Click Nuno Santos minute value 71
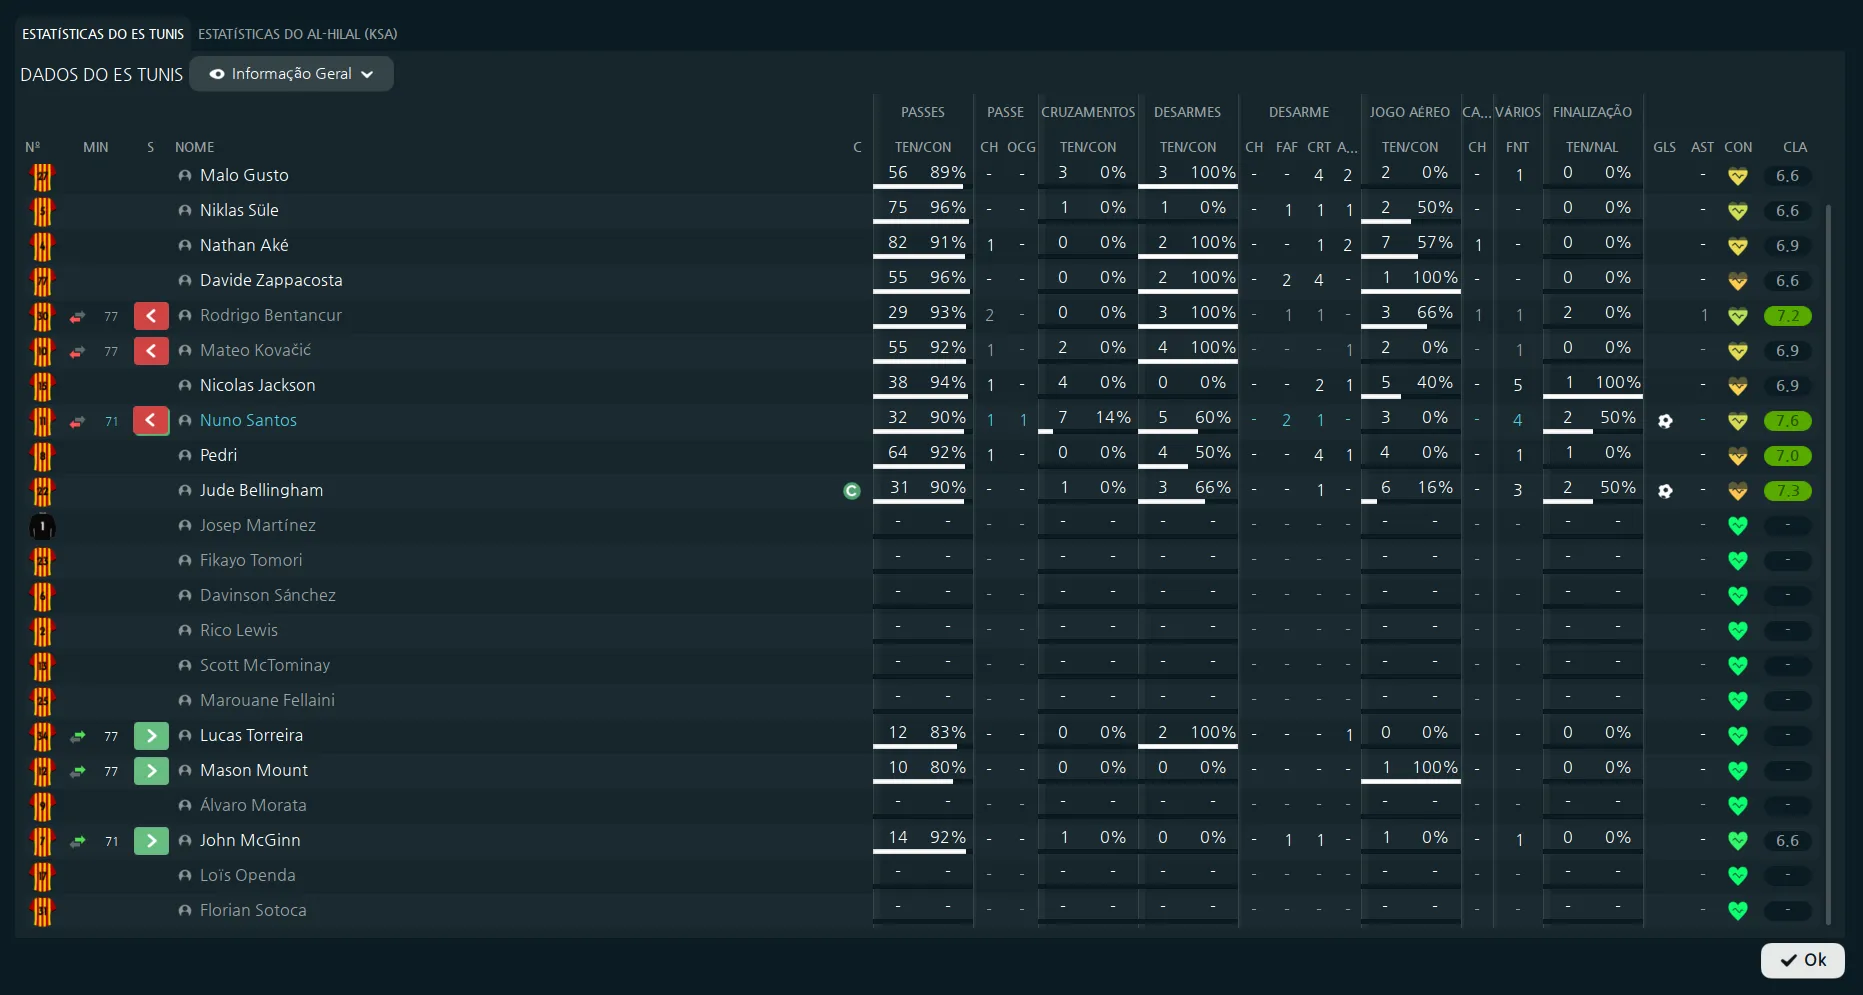1863x995 pixels. coord(111,421)
